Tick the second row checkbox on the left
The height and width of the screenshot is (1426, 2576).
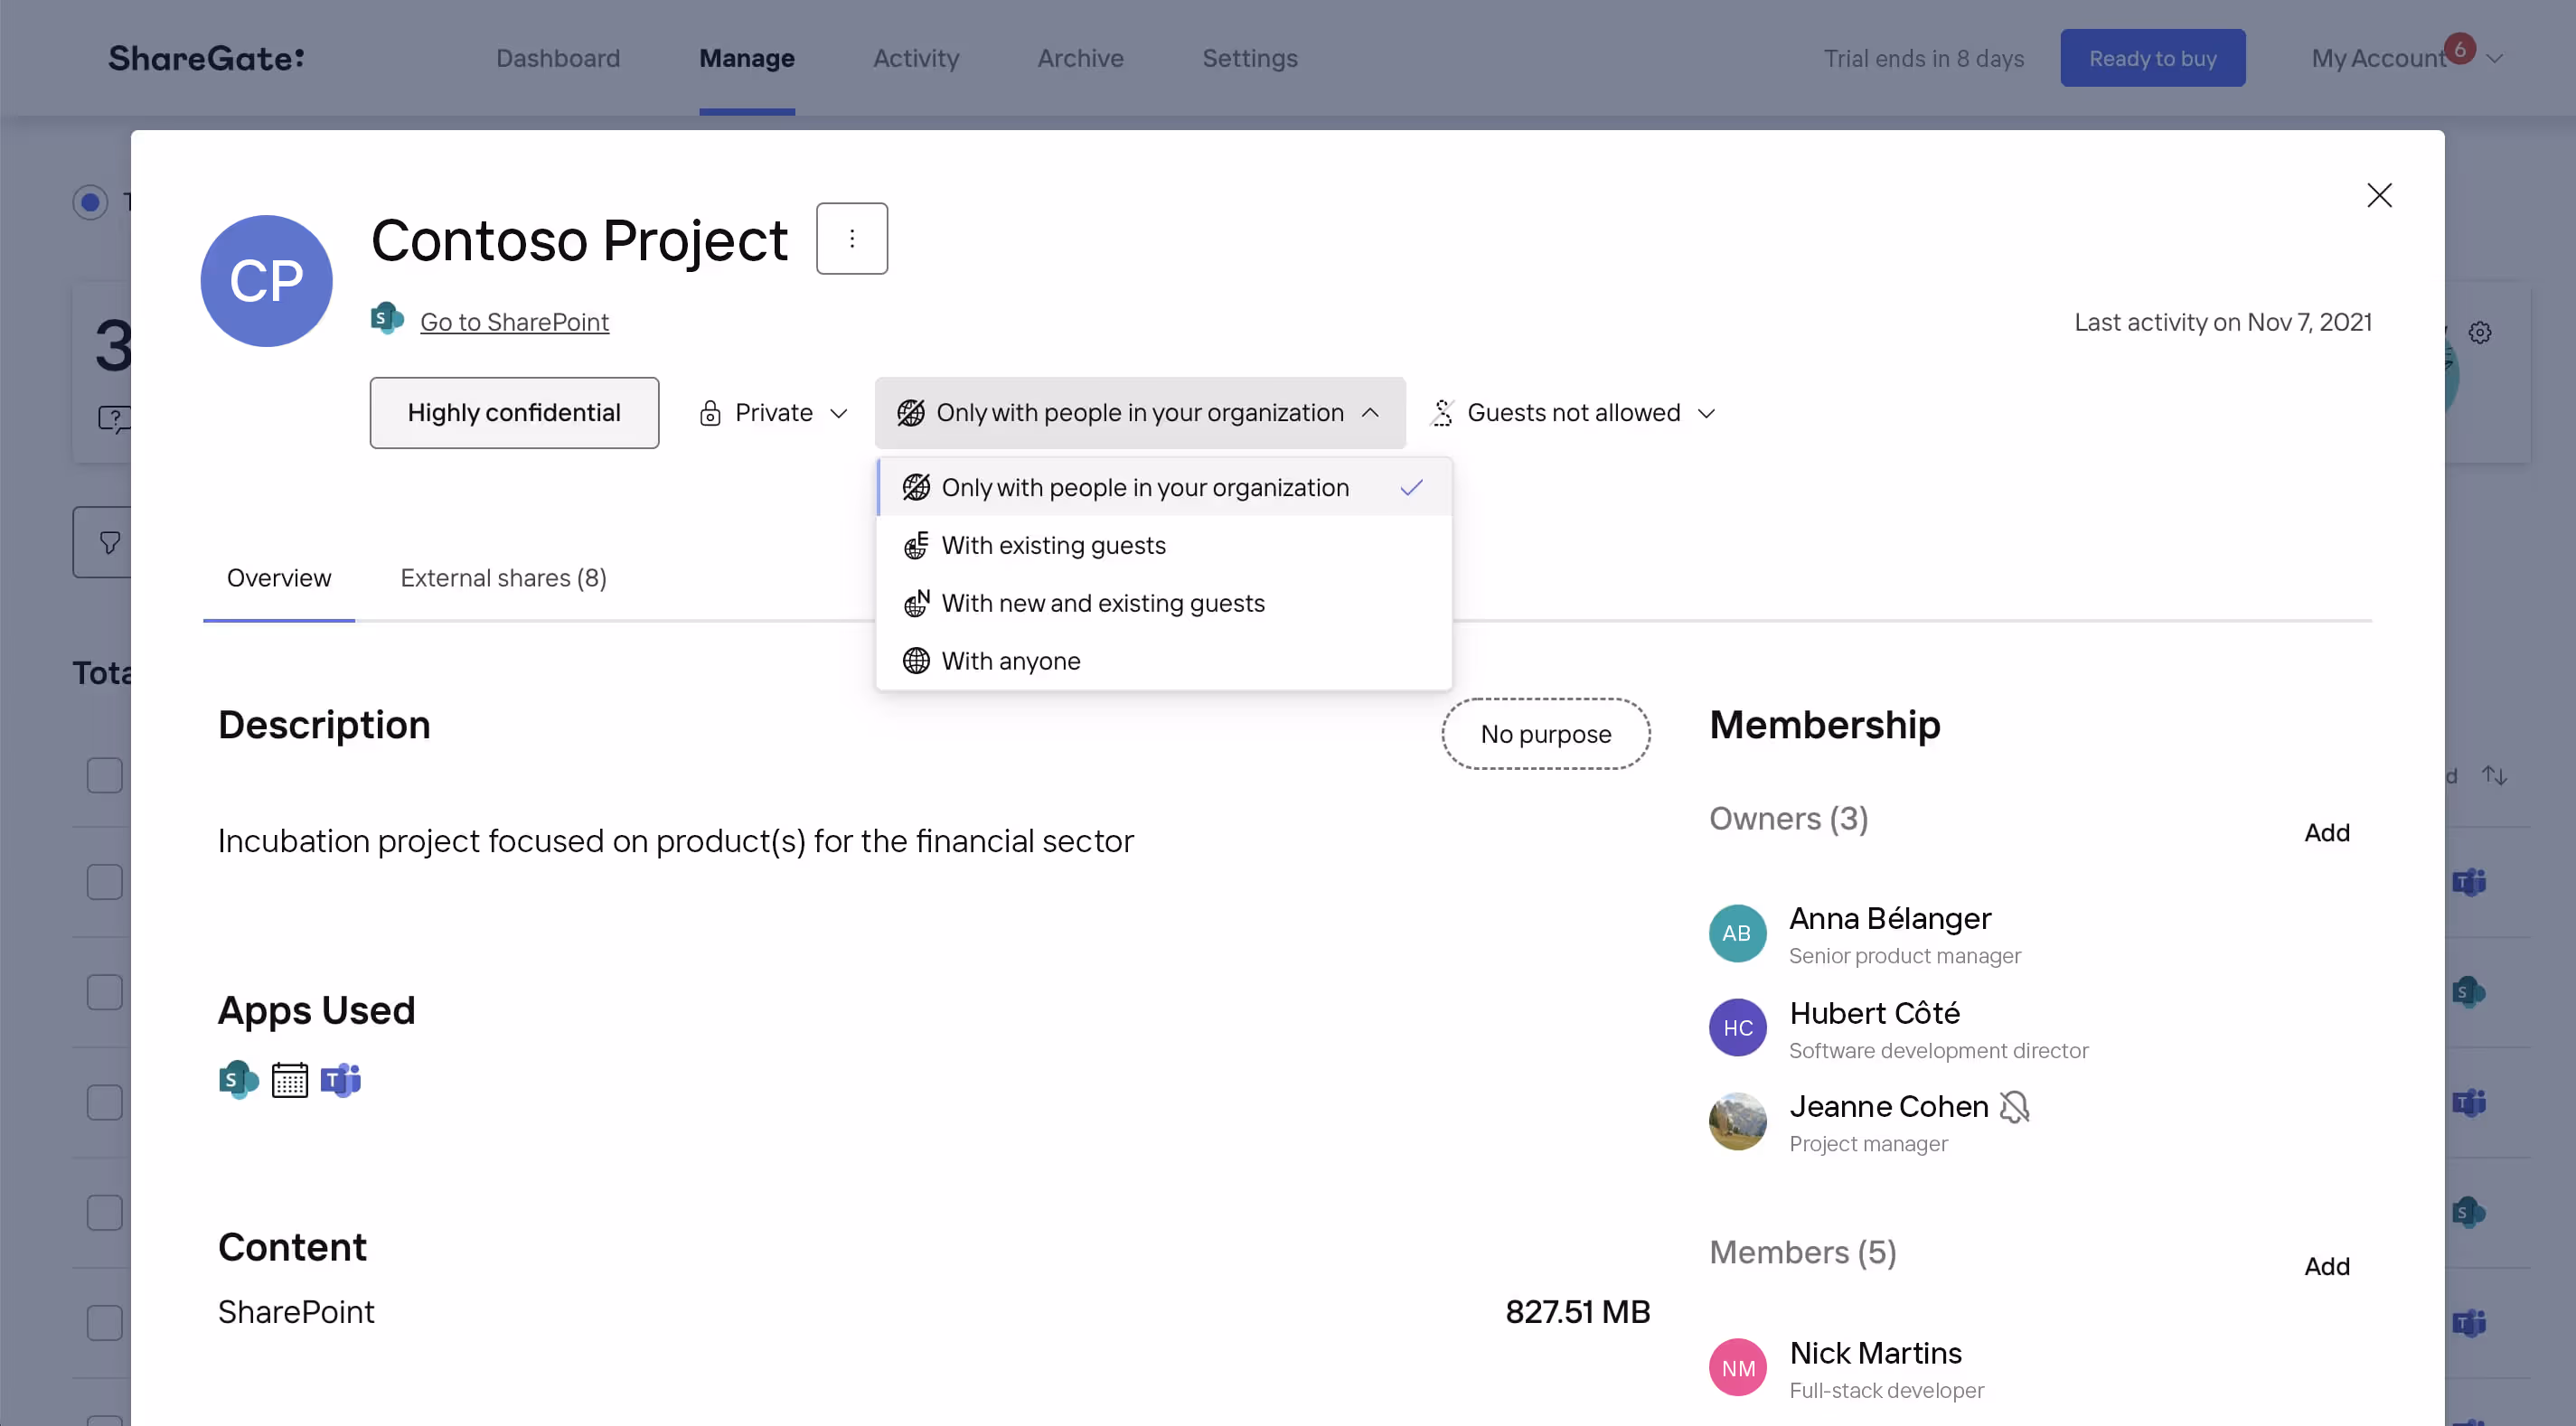104,882
